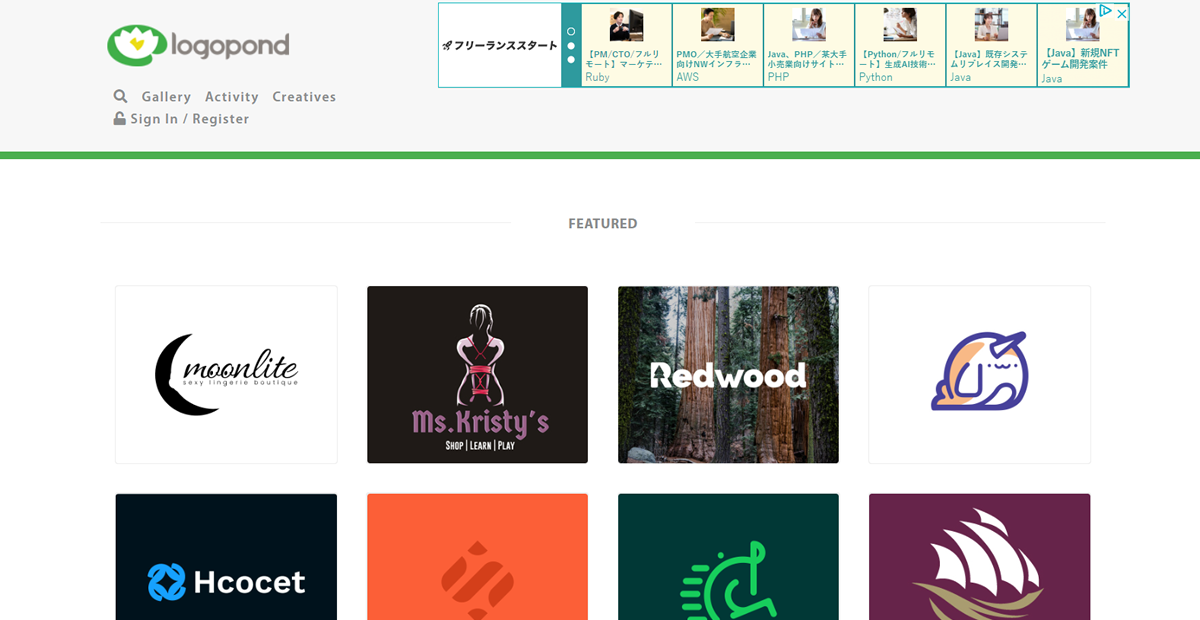The image size is (1200, 620).
Task: Click the フリーランススタート ad logo
Action: pyautogui.click(x=500, y=45)
